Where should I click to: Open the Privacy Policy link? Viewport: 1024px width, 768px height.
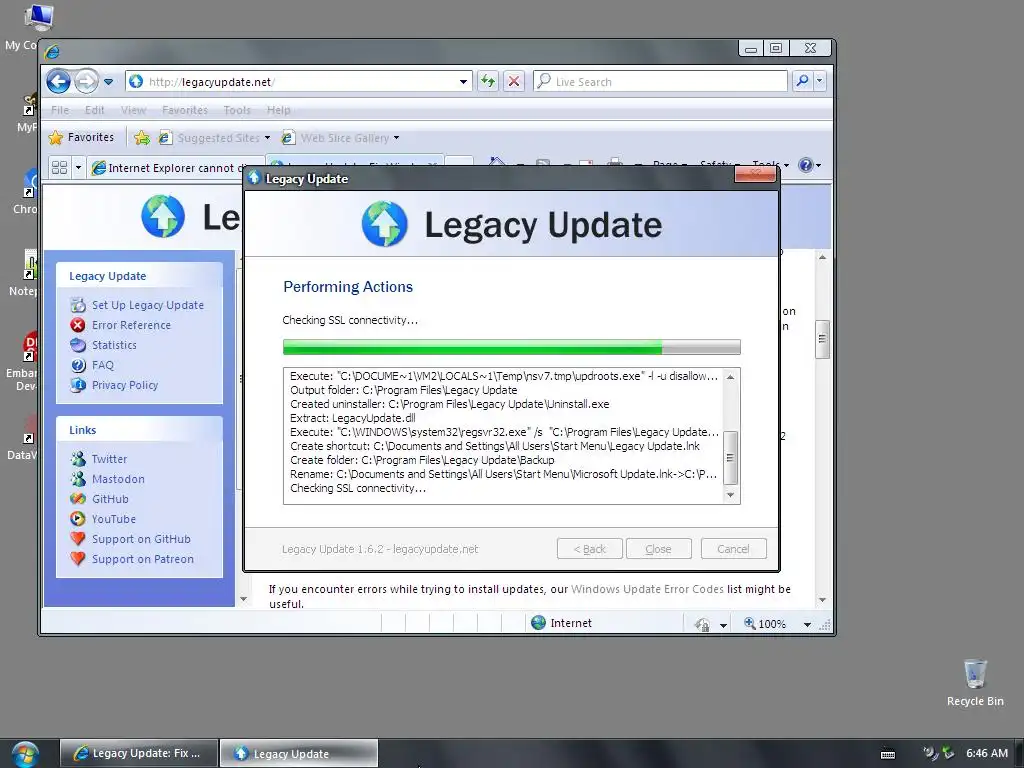coord(125,385)
